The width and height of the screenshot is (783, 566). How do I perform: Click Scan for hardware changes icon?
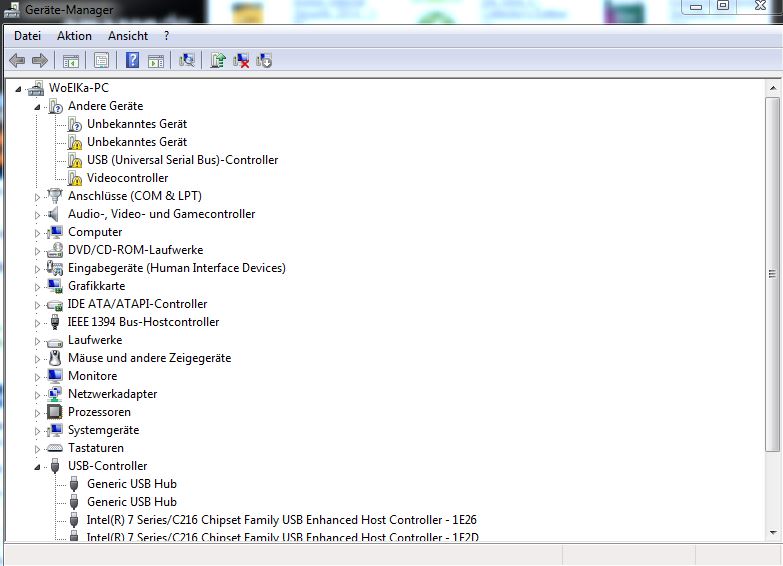click(187, 60)
